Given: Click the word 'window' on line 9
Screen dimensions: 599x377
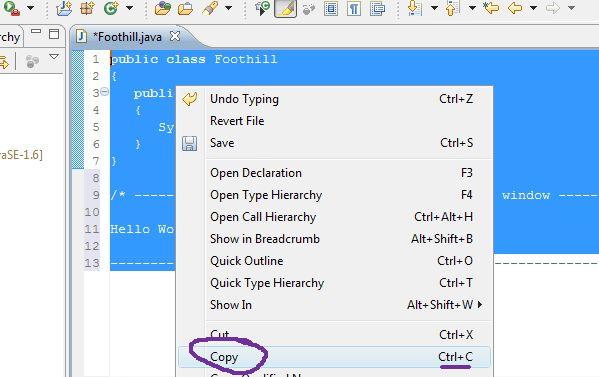Looking at the screenshot, I should 526,195.
